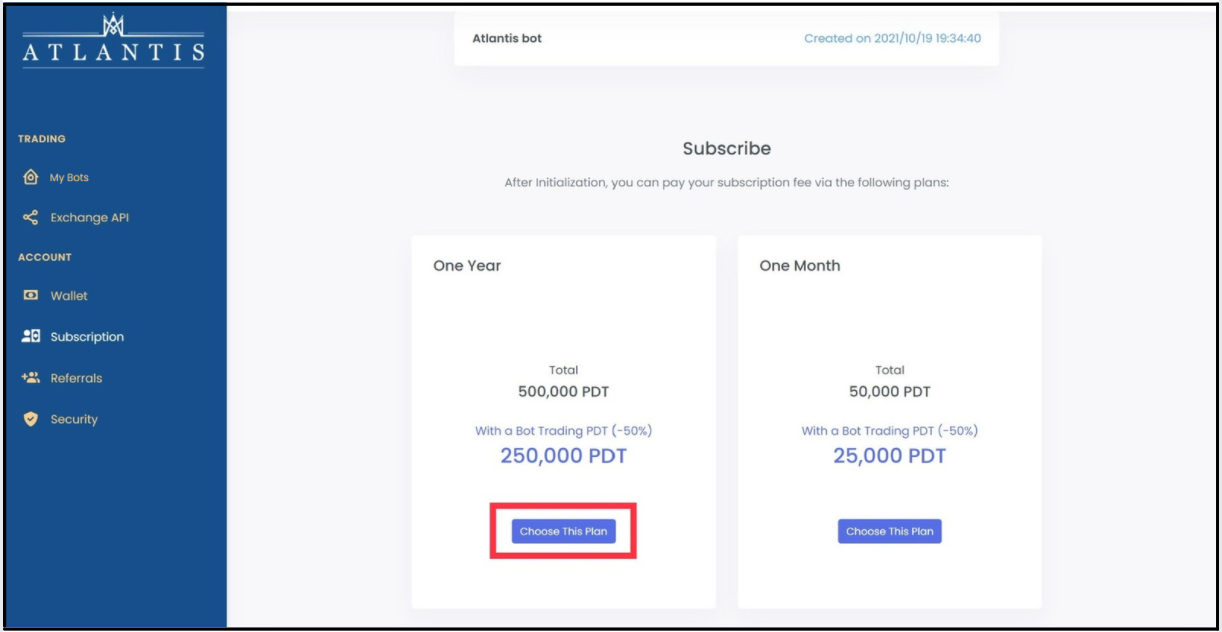Click the Referrals add-people icon
Screen dimensions: 1222x632
pos(30,378)
